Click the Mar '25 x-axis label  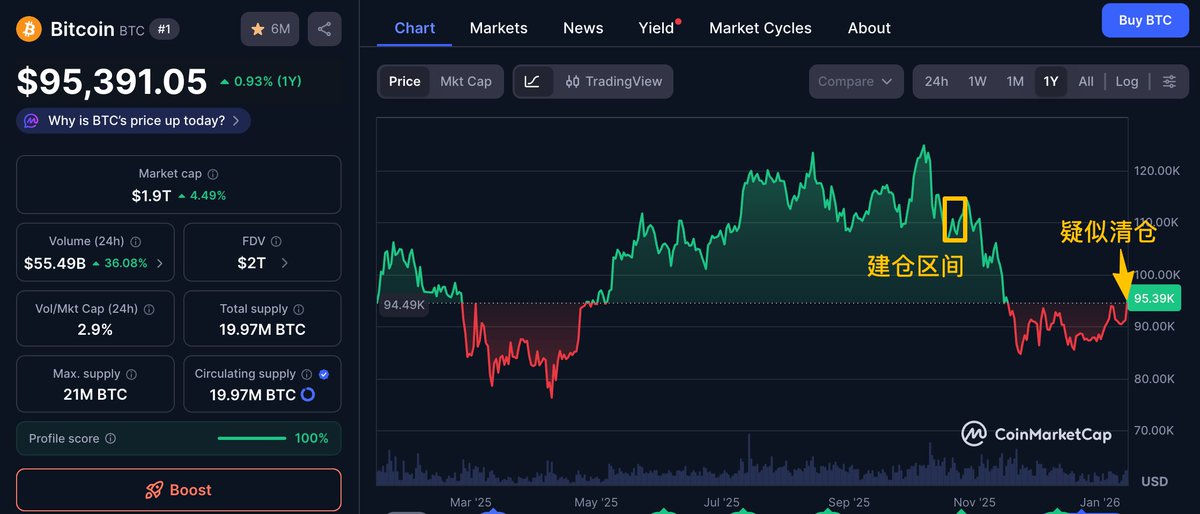point(470,503)
